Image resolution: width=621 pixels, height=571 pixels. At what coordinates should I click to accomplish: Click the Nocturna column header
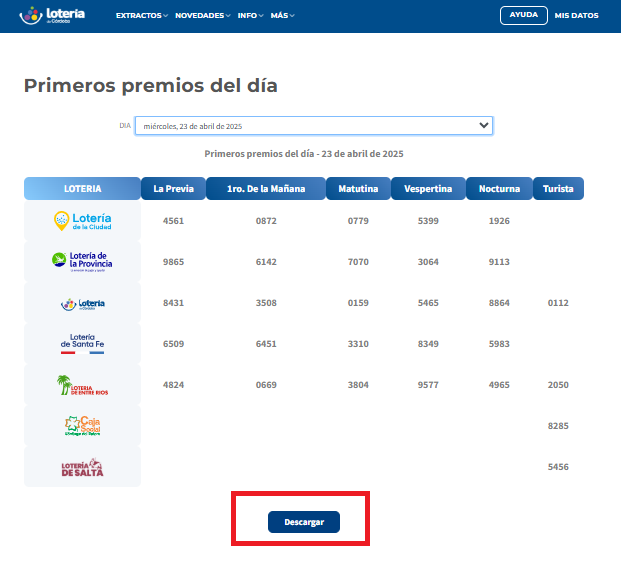pos(499,189)
